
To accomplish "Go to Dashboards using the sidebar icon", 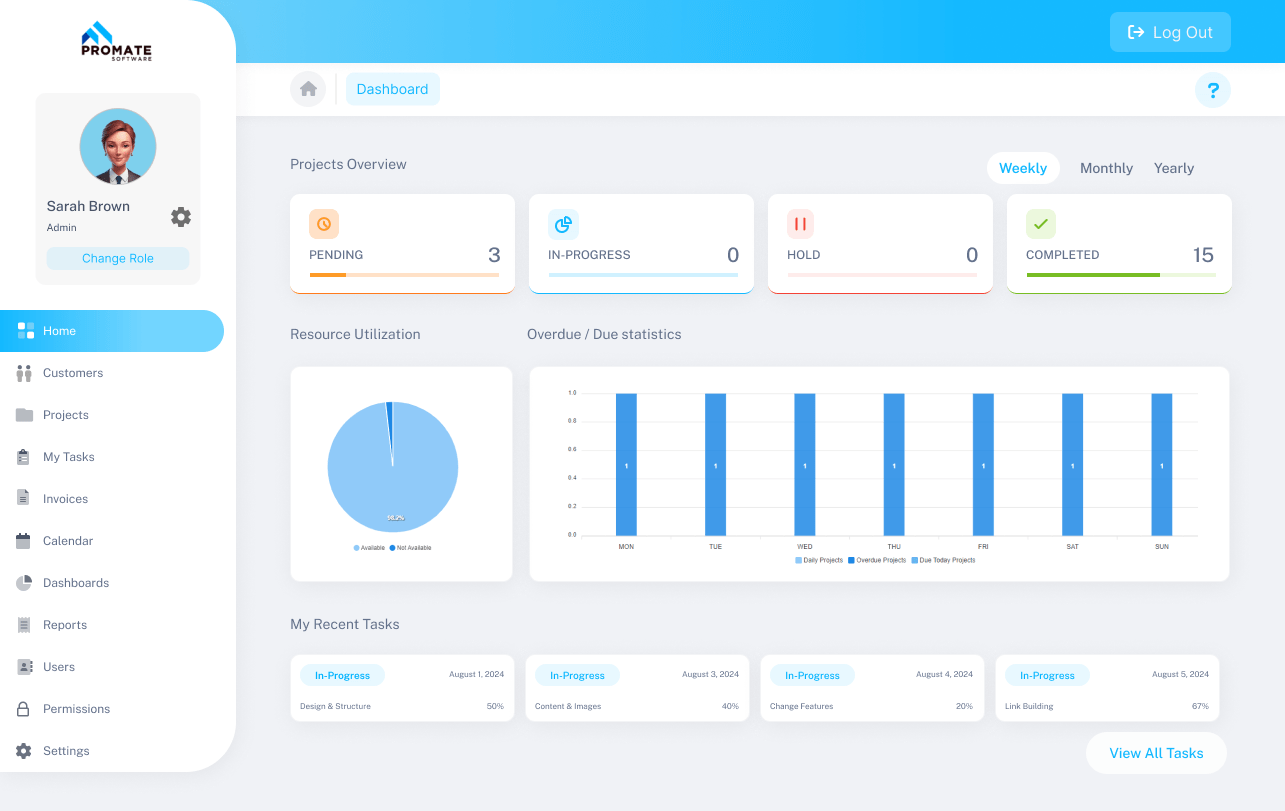I will [24, 582].
